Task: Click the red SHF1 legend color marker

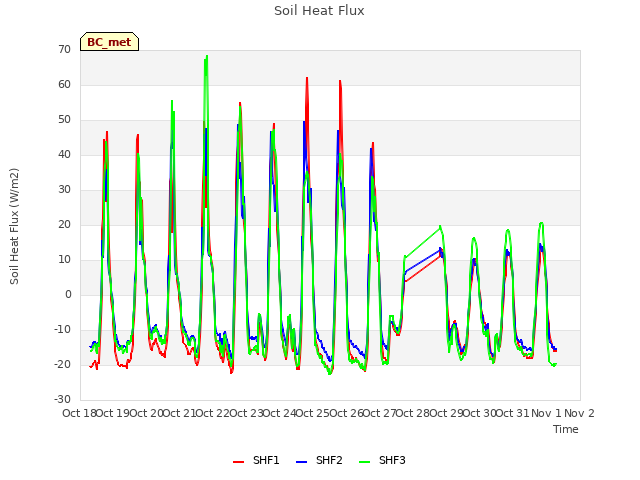Action: click(238, 462)
